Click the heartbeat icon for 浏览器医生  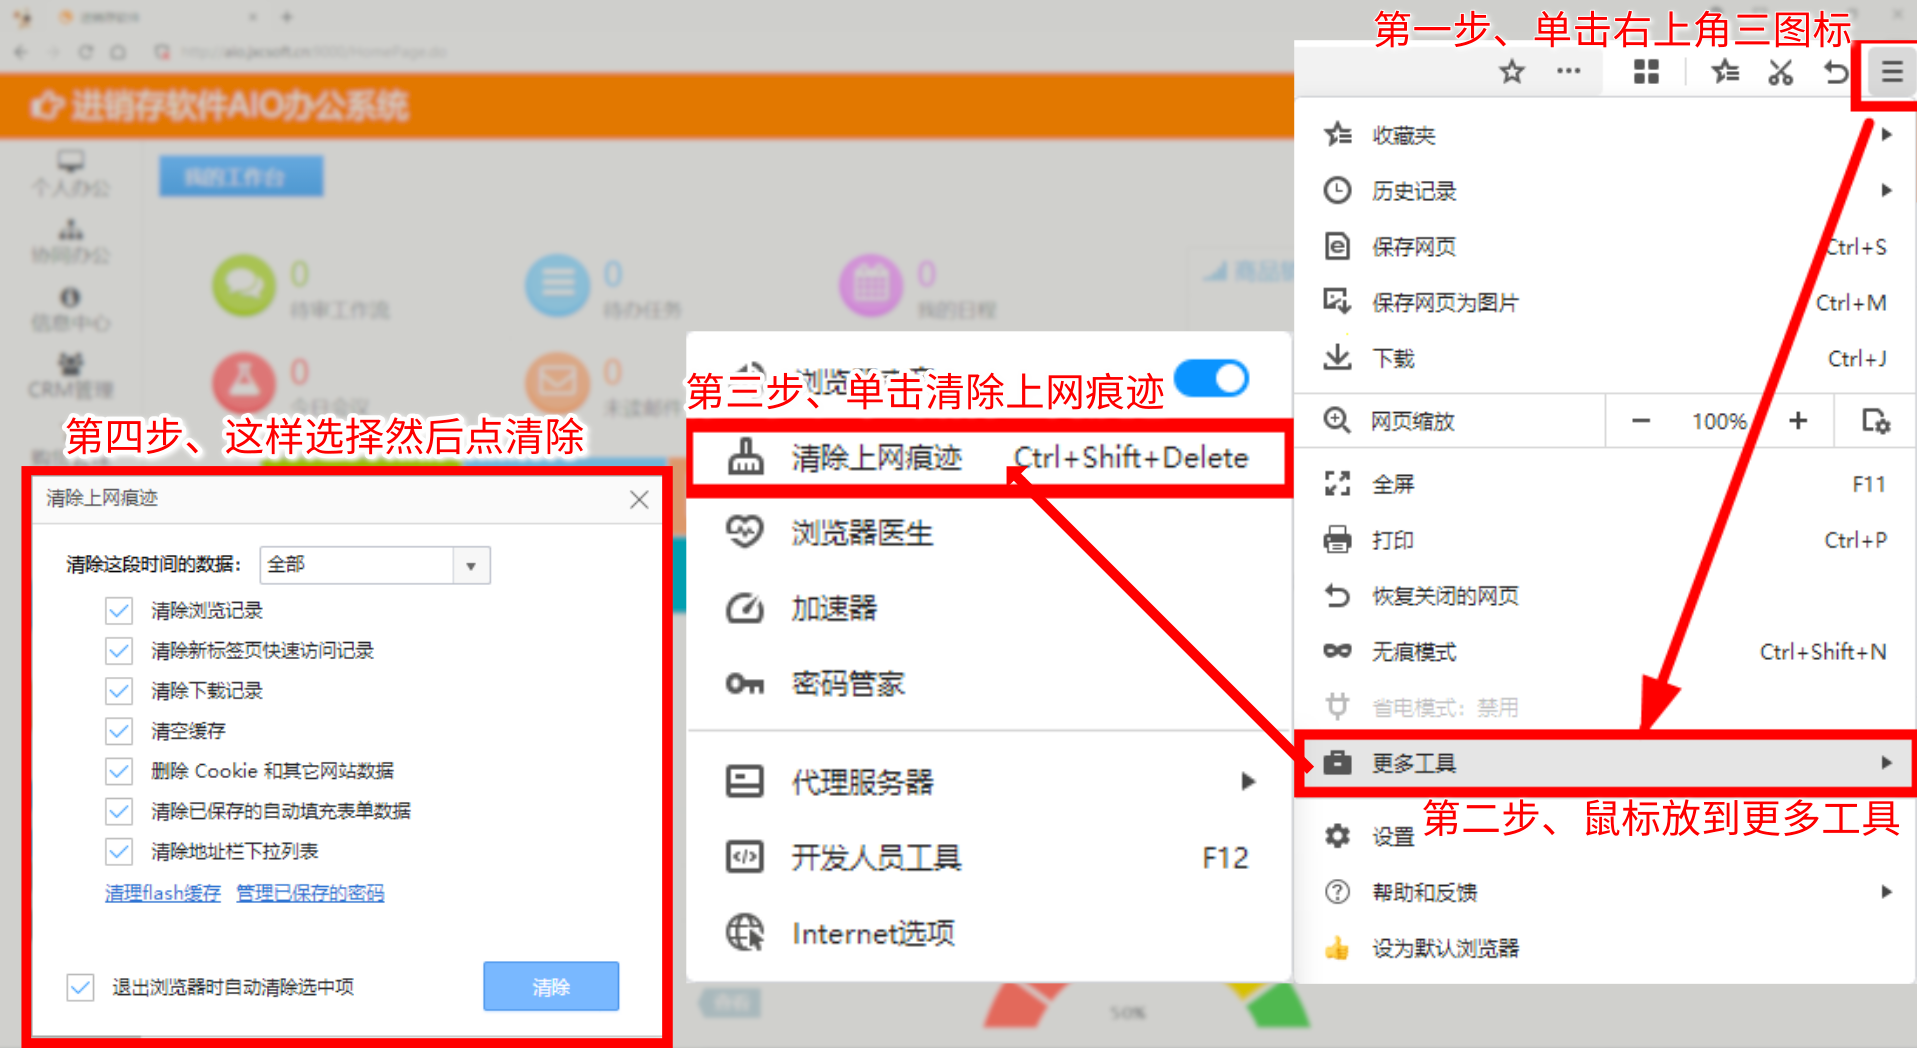745,531
